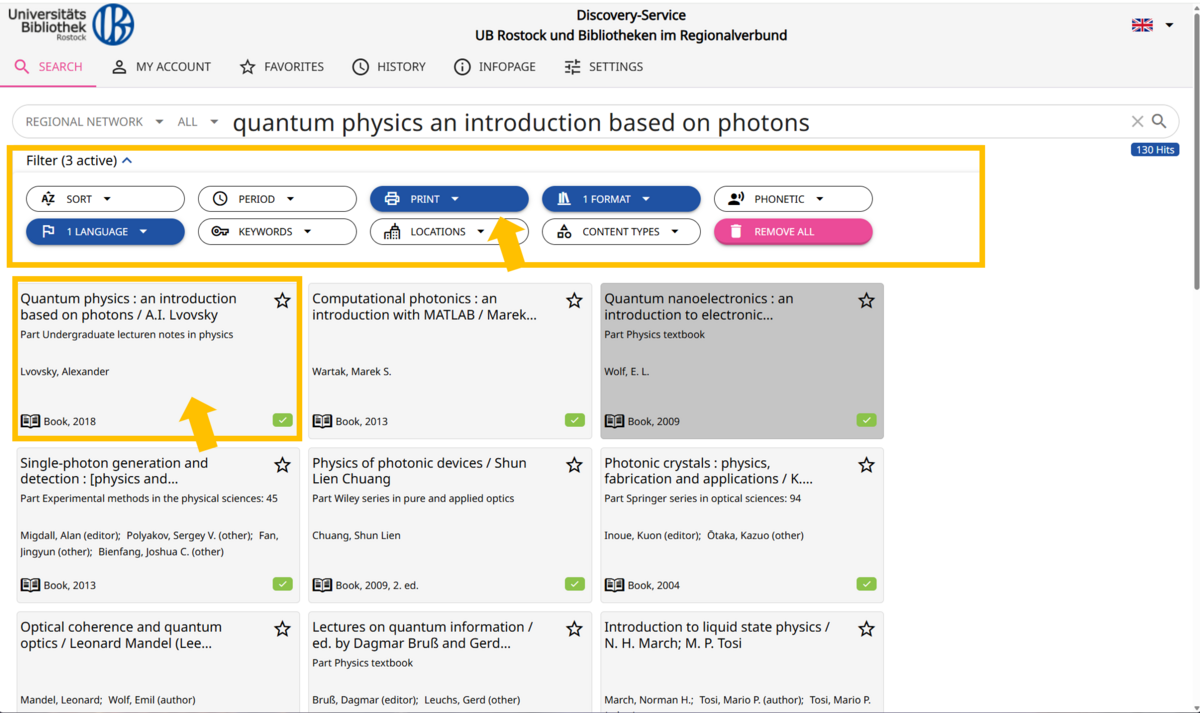Screen dimensions: 1200x713
Task: Click the pink Remove All trash button
Action: coord(792,231)
